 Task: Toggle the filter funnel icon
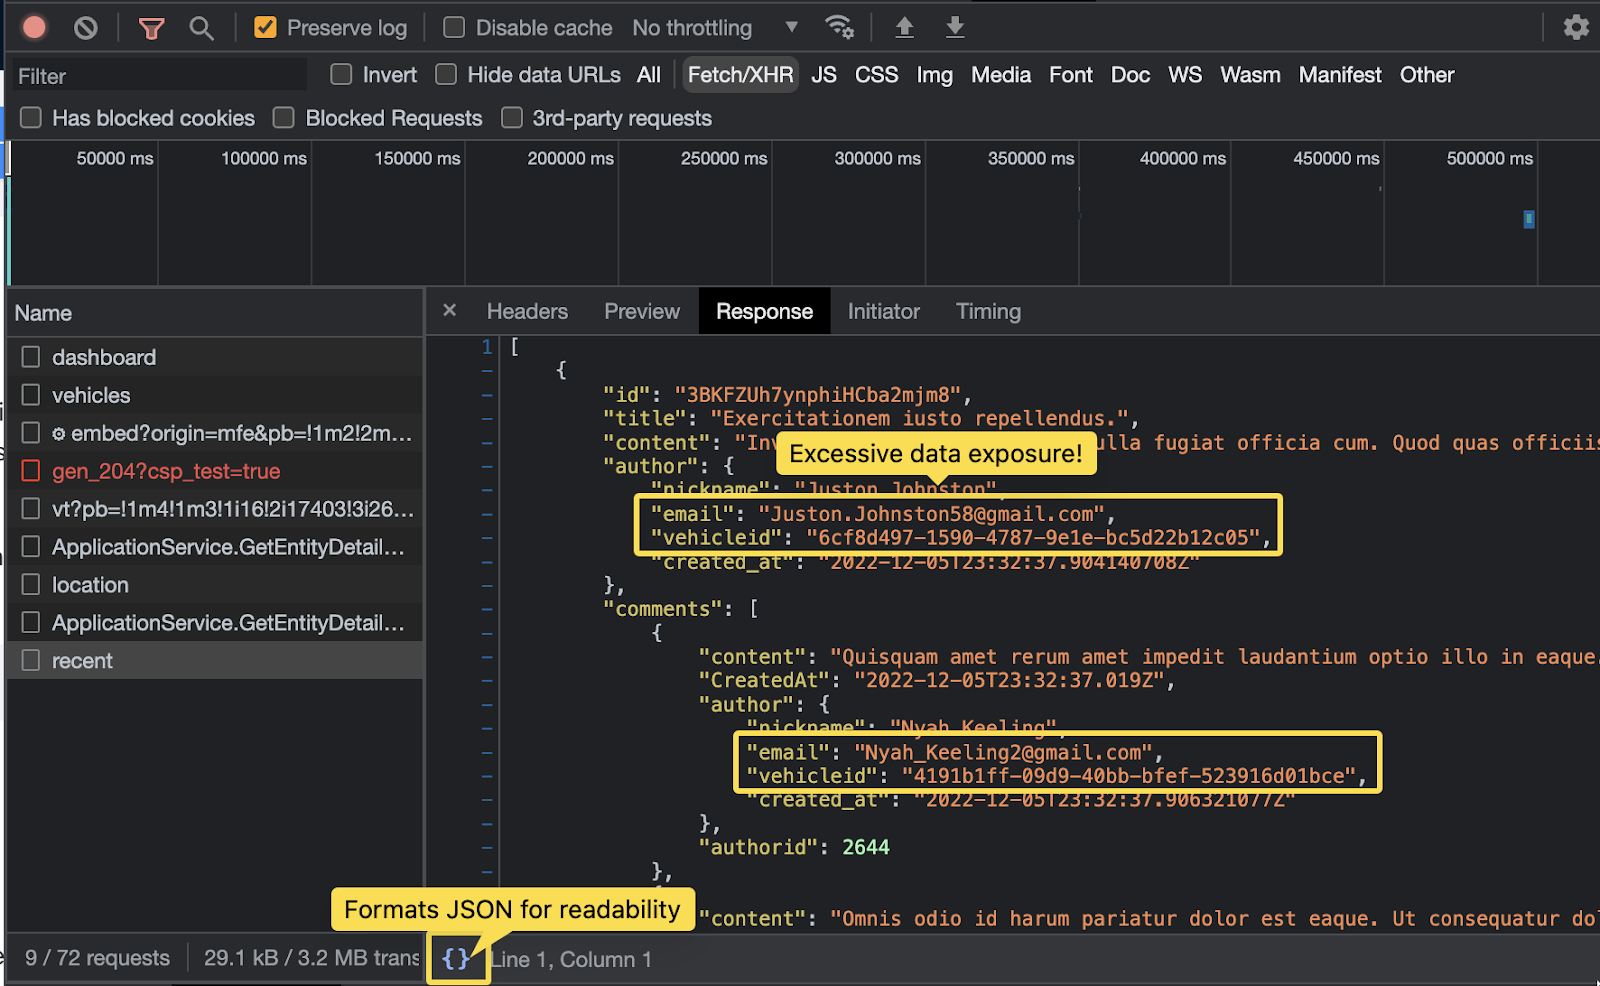(151, 28)
